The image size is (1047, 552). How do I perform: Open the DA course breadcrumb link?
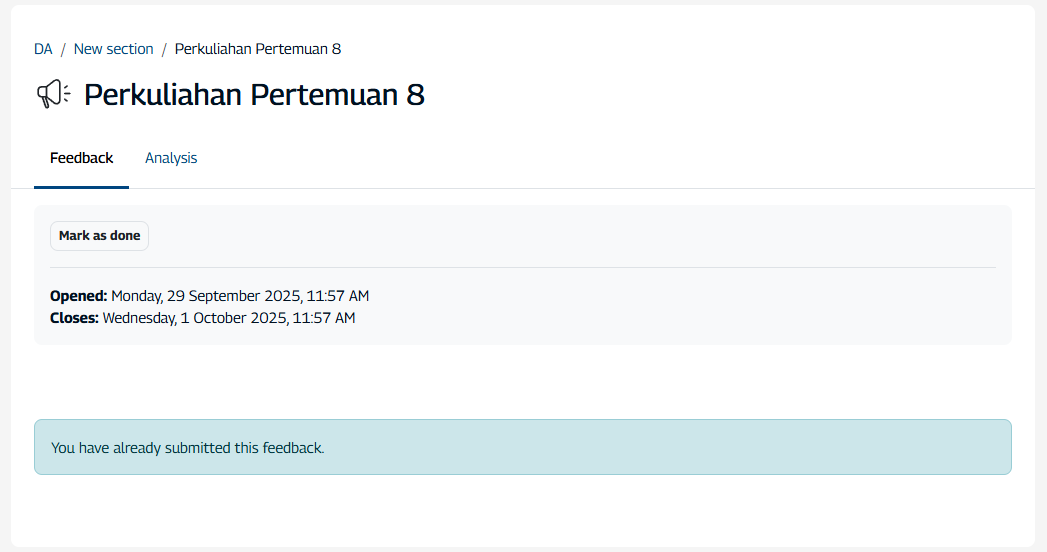43,49
